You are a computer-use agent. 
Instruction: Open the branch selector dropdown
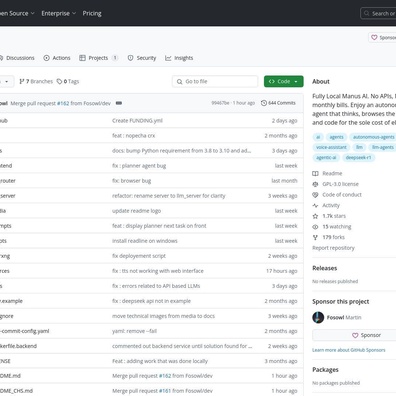(7, 81)
